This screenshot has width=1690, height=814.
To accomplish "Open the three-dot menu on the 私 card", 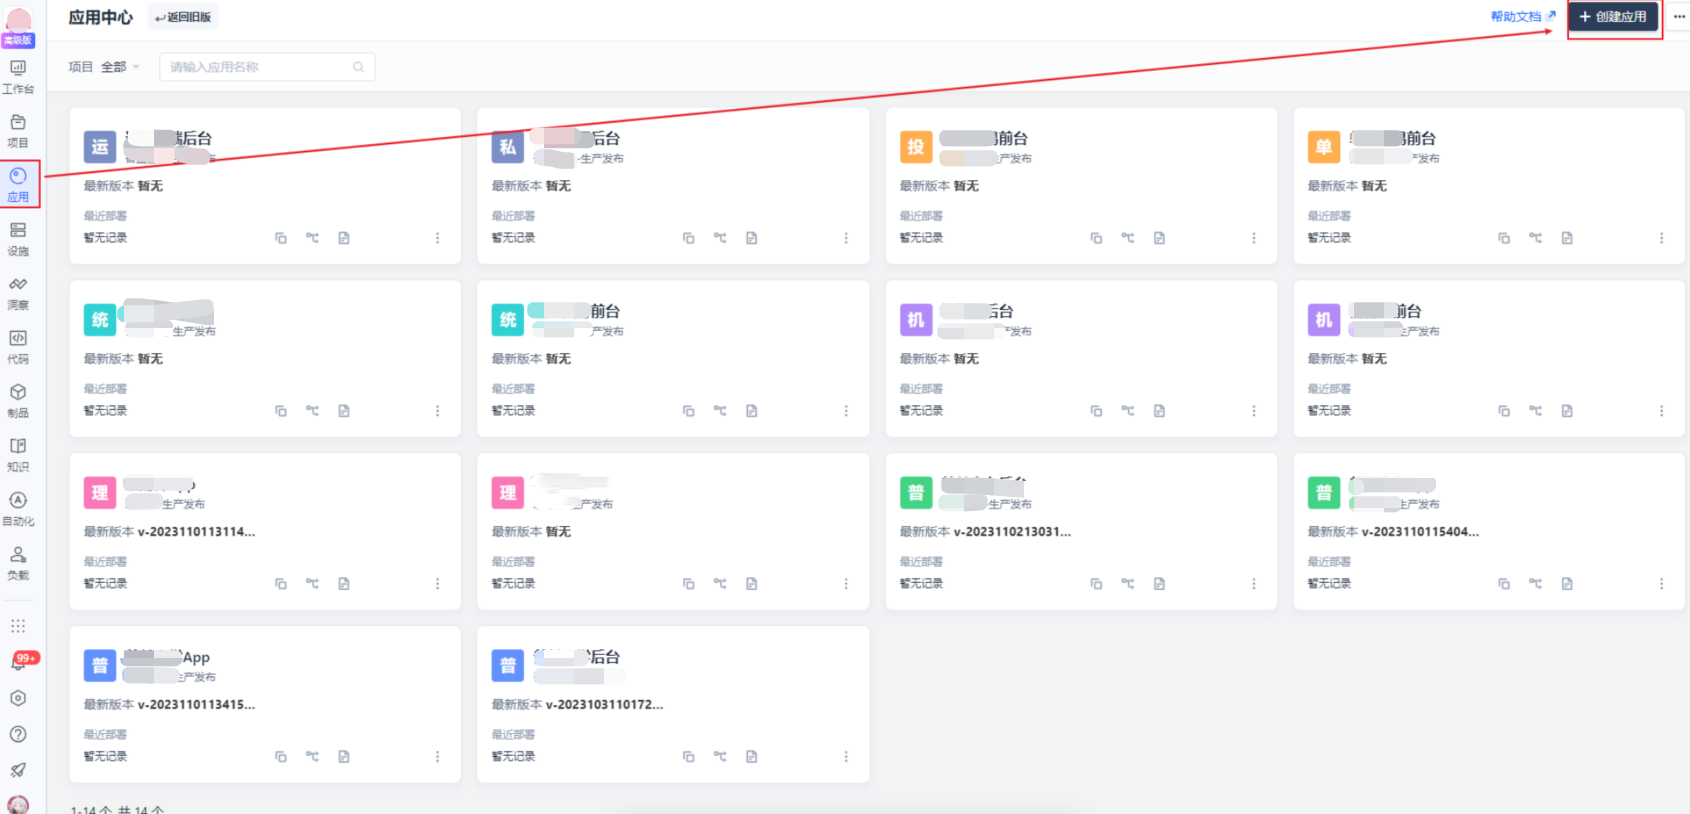I will (x=846, y=238).
